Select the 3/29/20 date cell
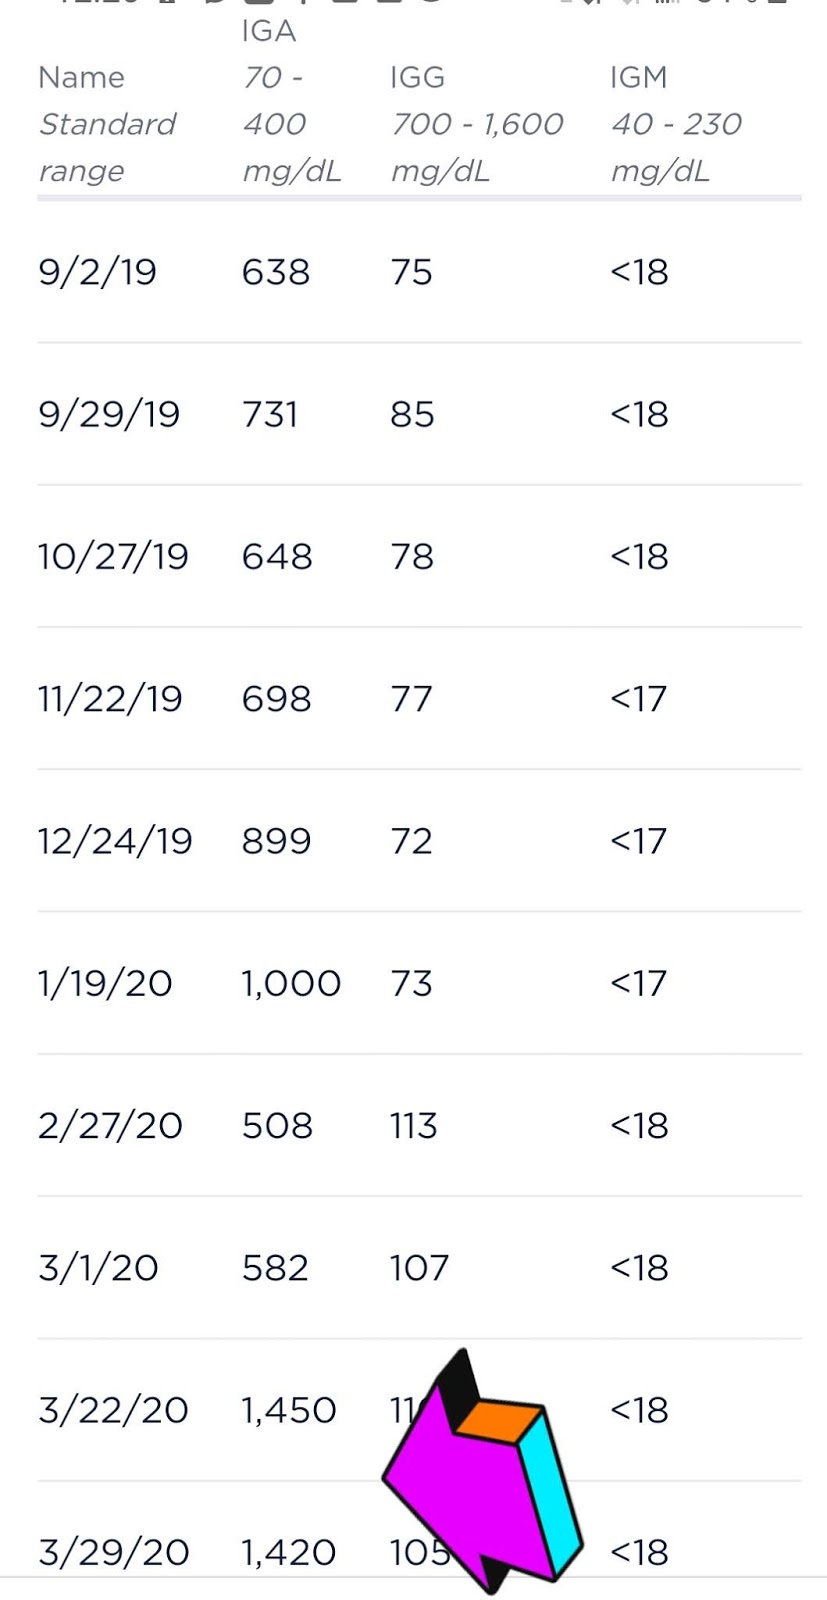This screenshot has width=827, height=1600. click(x=113, y=1553)
